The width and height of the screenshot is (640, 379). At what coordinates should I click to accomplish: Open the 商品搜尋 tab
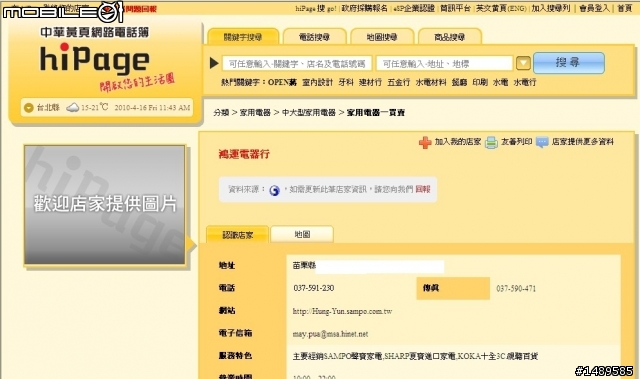[450, 37]
